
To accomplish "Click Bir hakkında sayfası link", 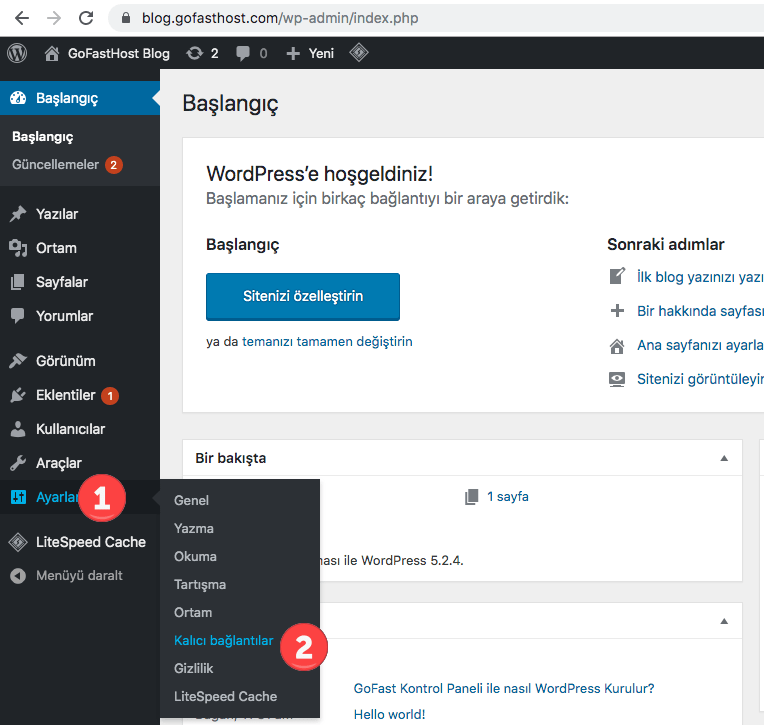I will (701, 311).
